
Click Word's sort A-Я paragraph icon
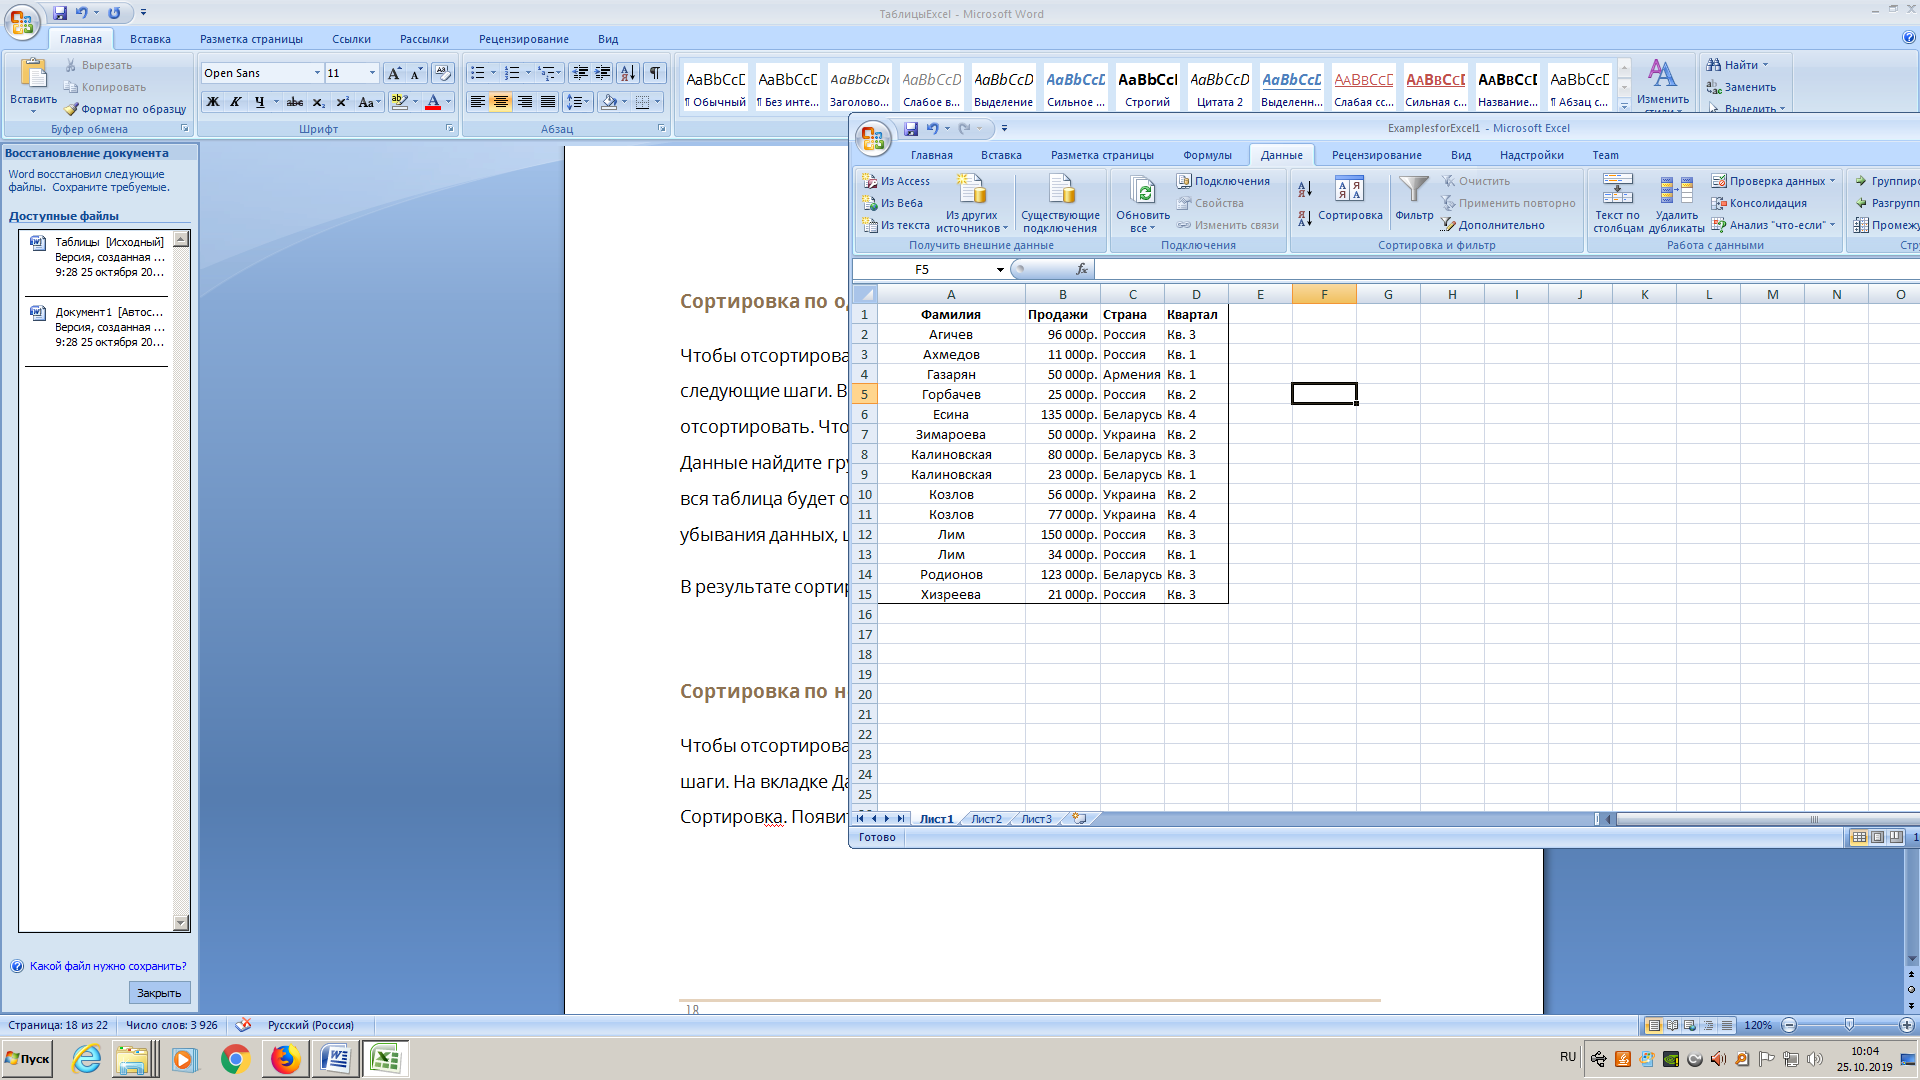pos(628,73)
